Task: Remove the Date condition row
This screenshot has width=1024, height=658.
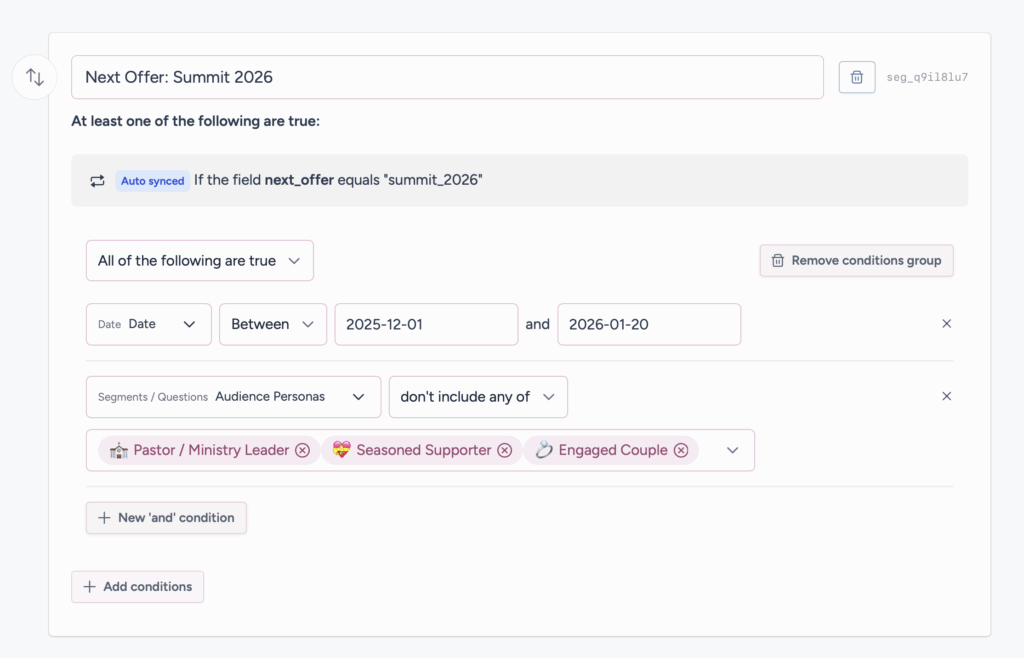Action: coord(946,324)
